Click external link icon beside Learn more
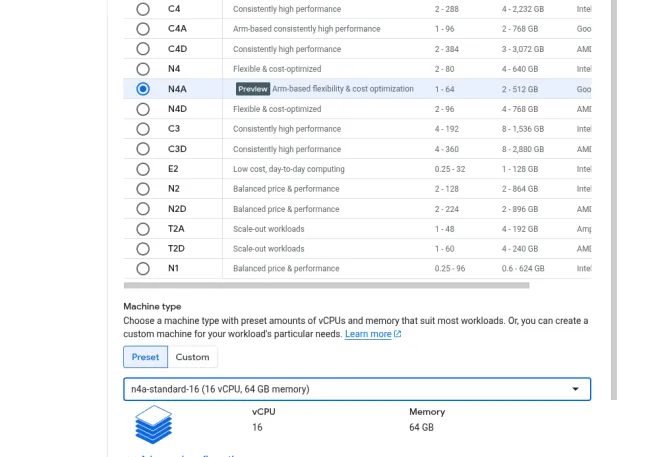The width and height of the screenshot is (650, 457). [398, 334]
